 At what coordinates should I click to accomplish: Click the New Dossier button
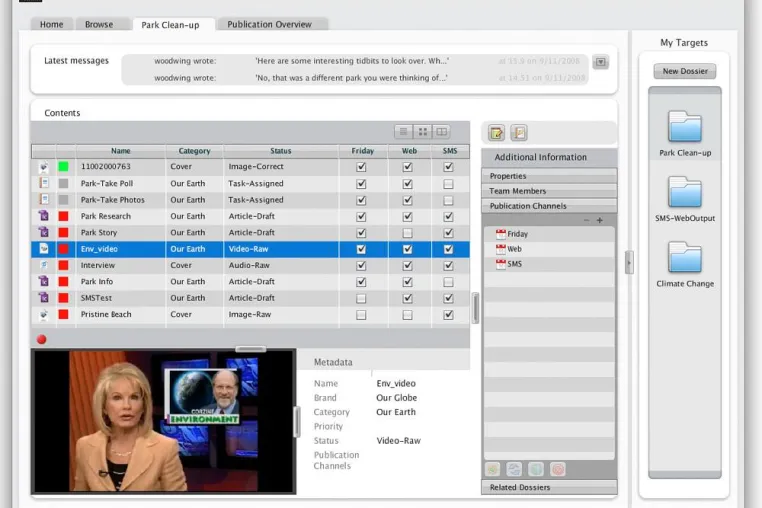pos(685,71)
